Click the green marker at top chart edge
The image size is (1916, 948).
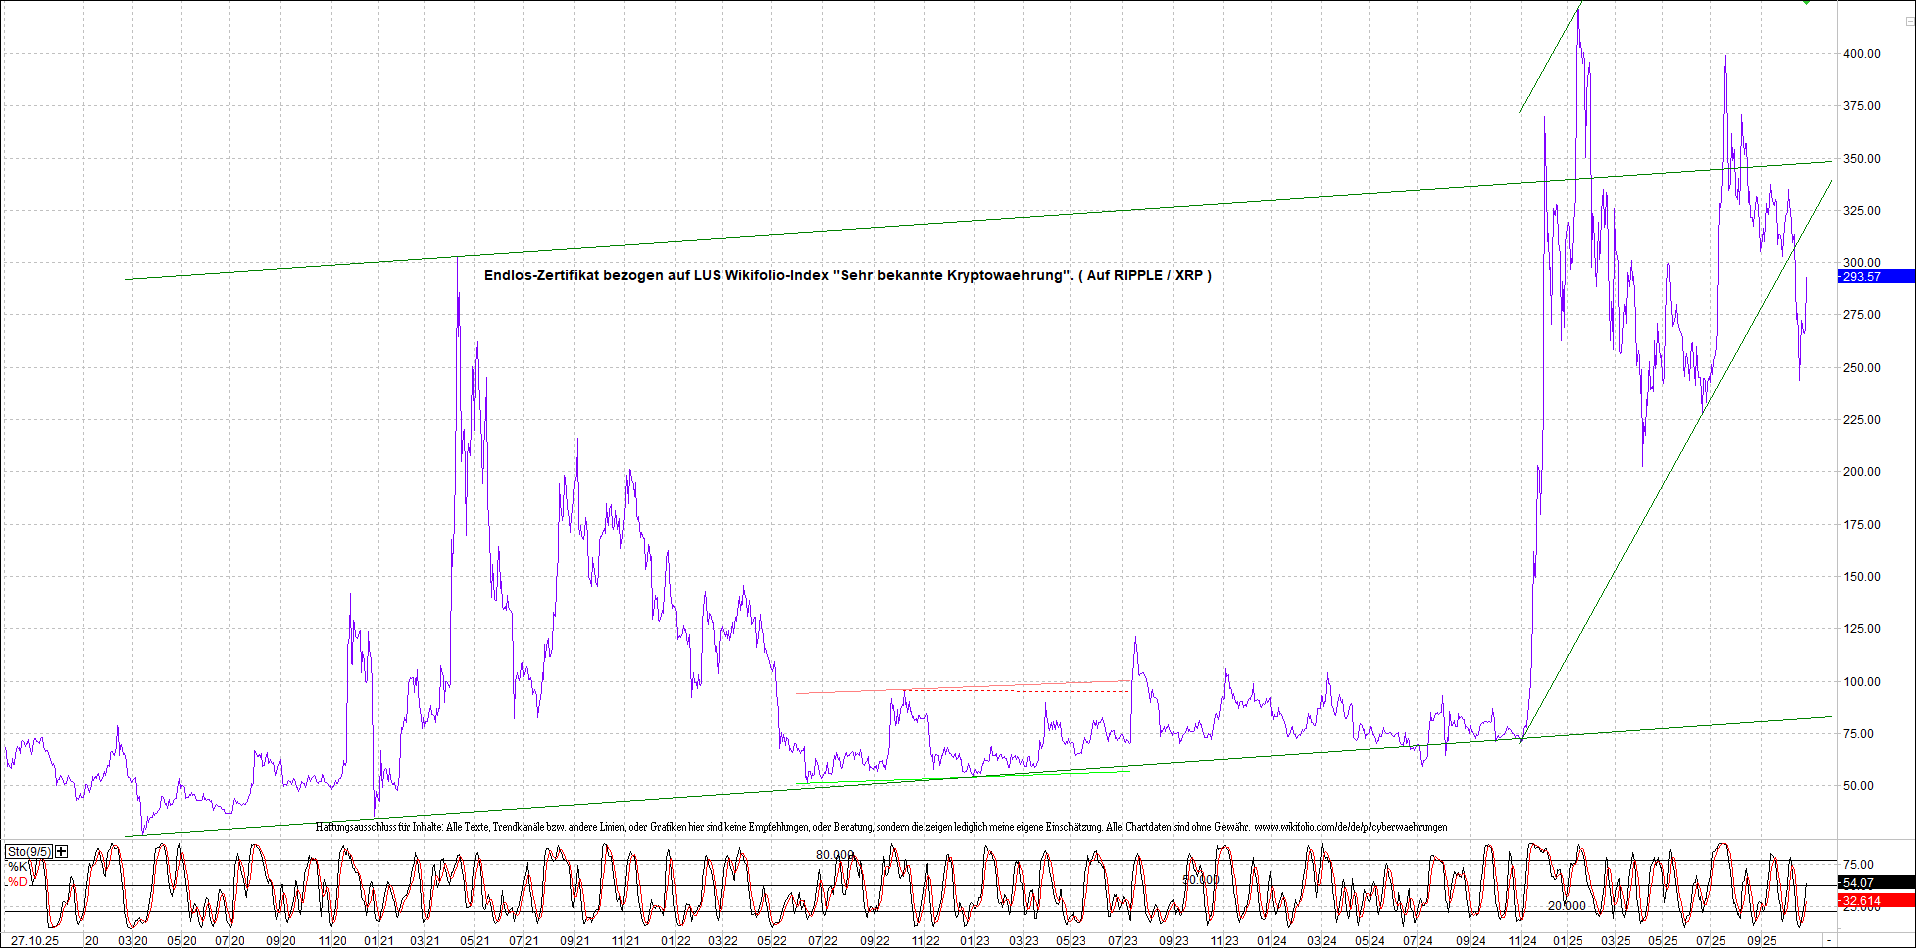(x=1806, y=3)
